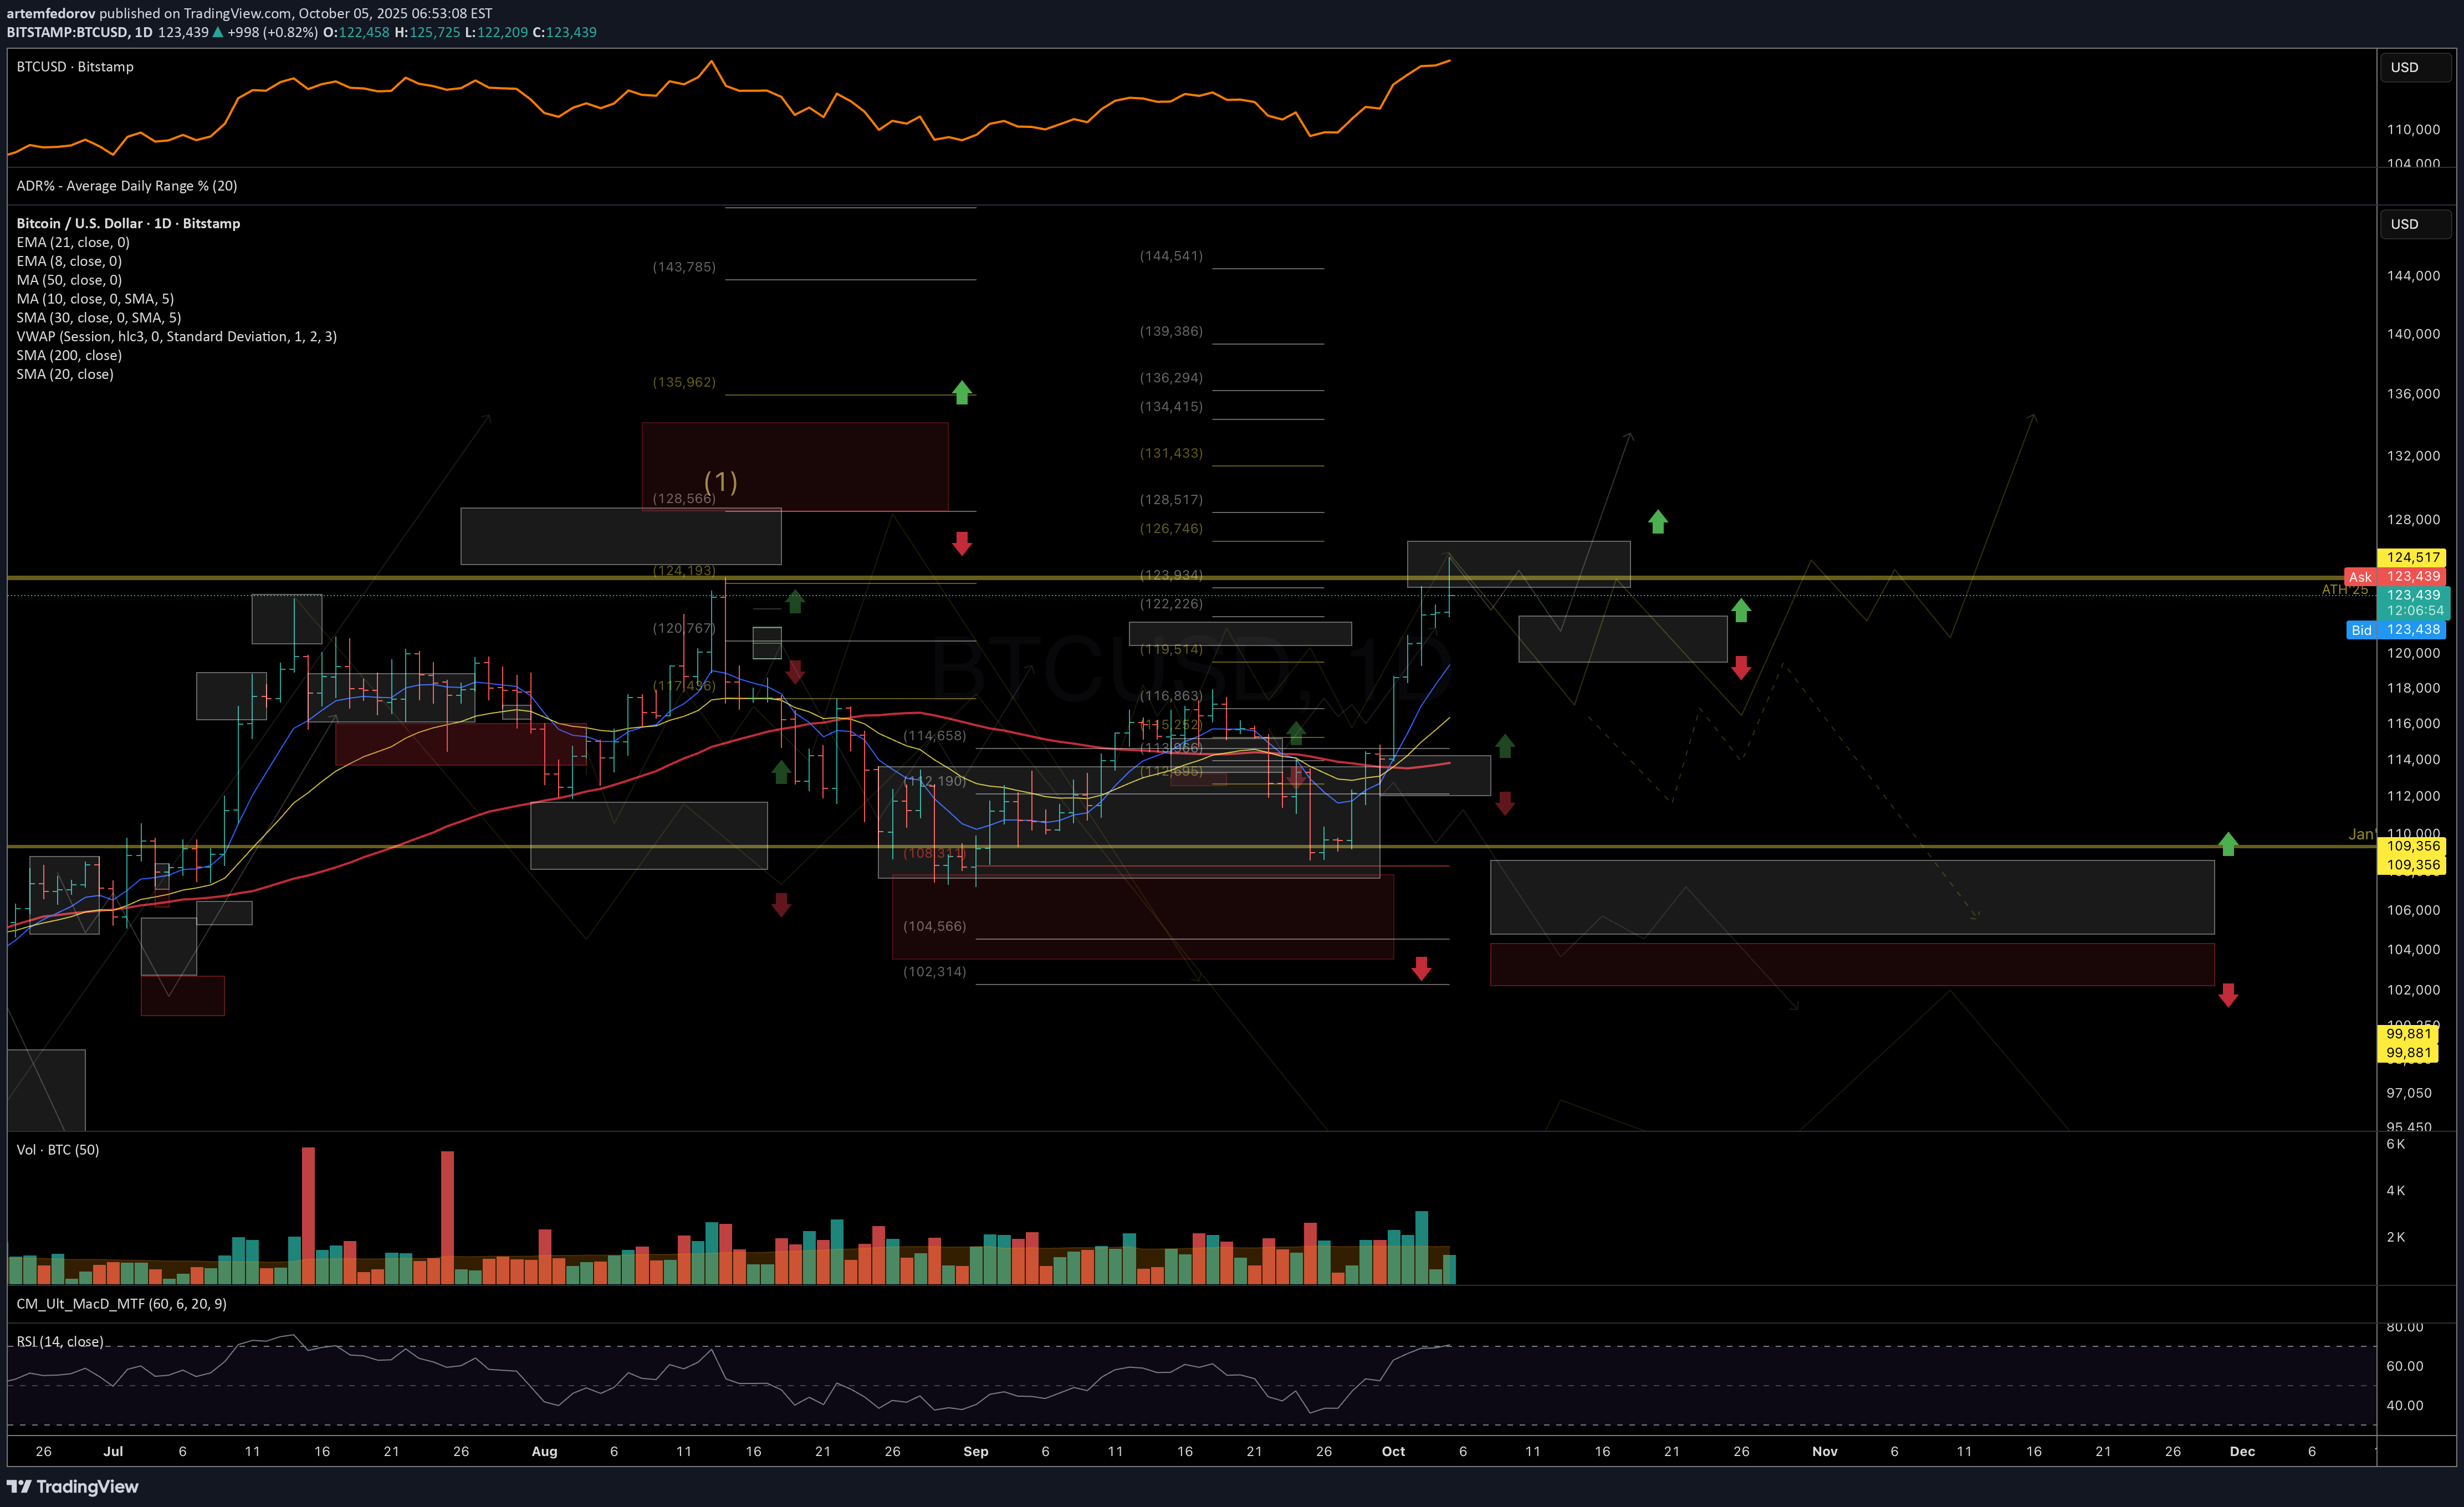Click the green up arrow above the October box
This screenshot has width=2464, height=1507.
tap(1657, 521)
